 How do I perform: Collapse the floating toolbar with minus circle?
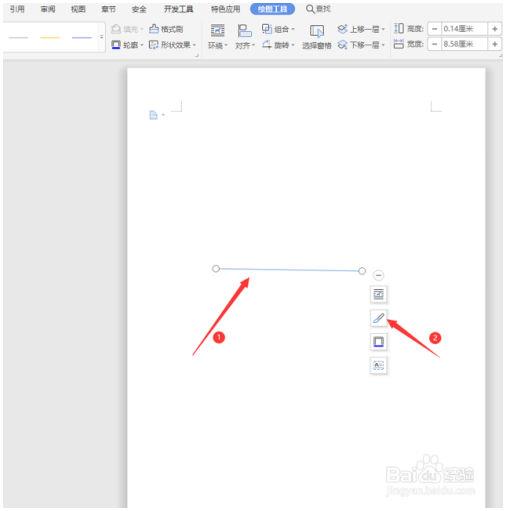pyautogui.click(x=378, y=275)
